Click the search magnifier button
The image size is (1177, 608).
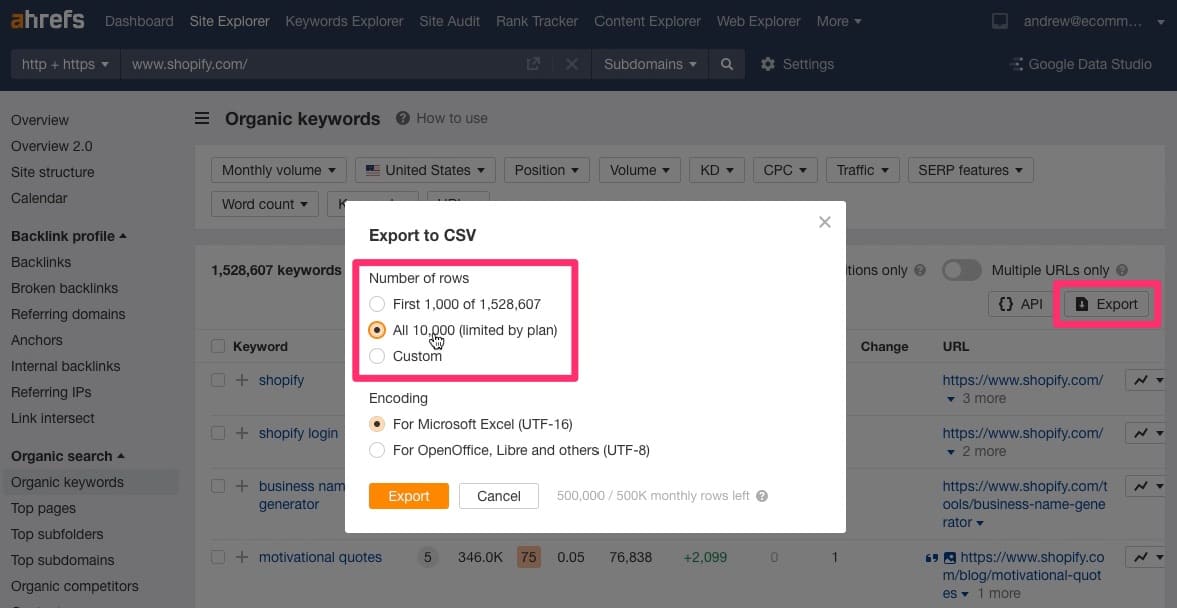[727, 65]
